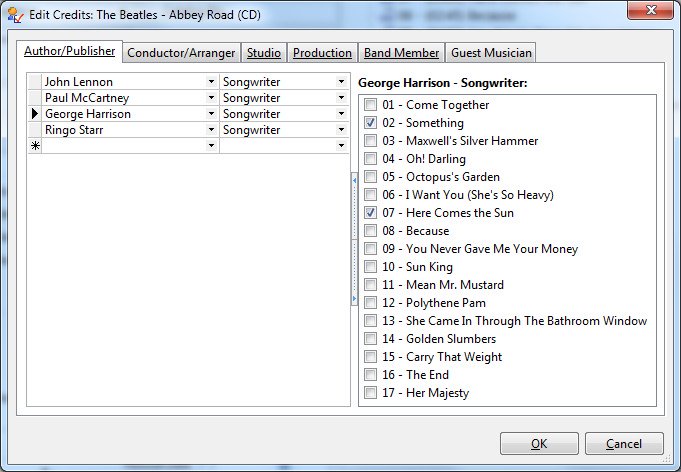Click the Cancel button

point(624,443)
